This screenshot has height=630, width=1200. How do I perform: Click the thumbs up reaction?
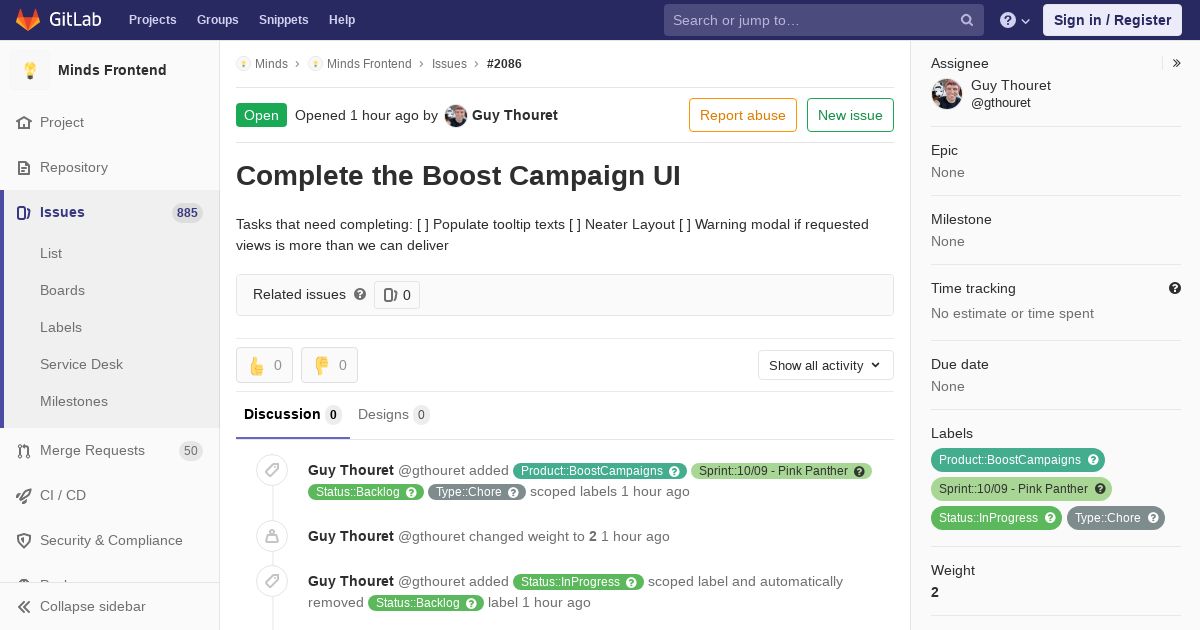point(264,365)
